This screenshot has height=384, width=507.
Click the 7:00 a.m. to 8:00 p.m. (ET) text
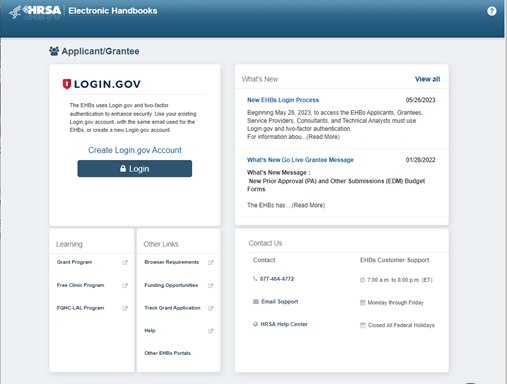(400, 280)
